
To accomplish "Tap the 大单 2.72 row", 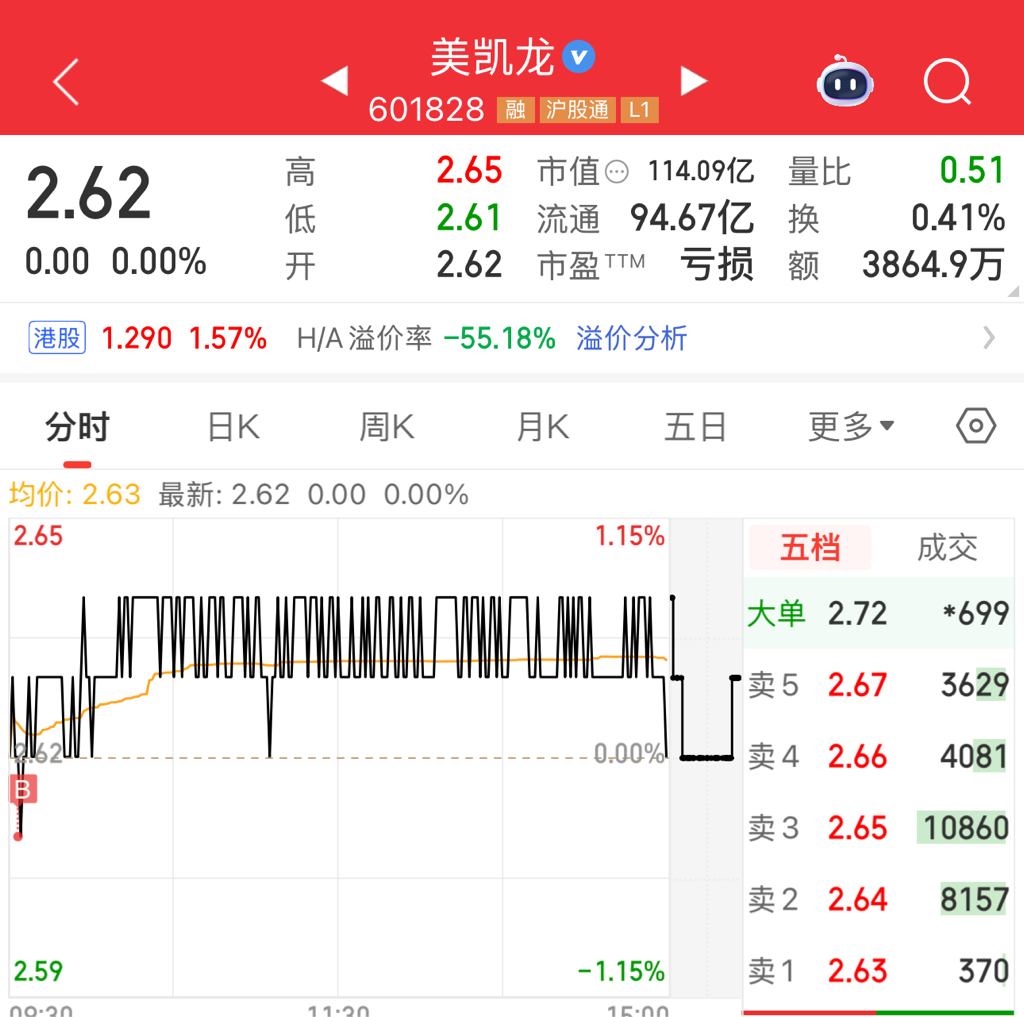I will coord(878,613).
